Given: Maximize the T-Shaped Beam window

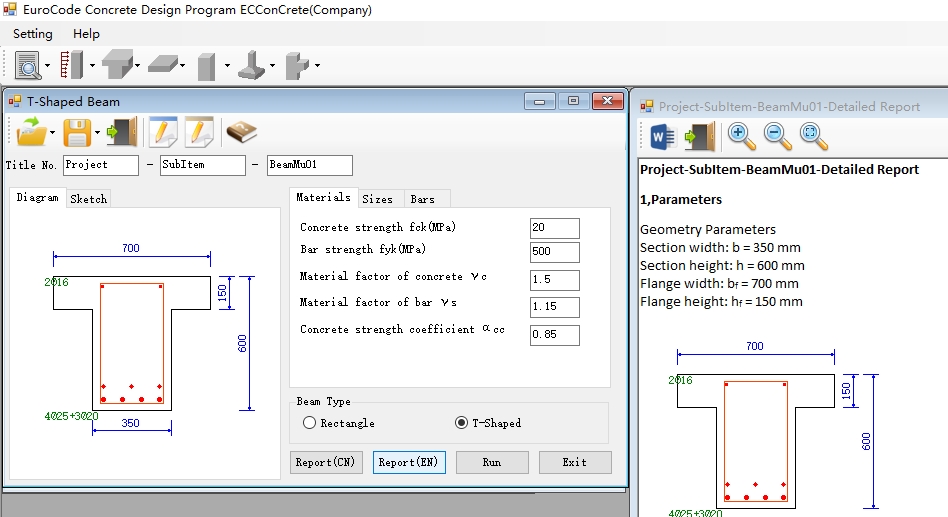Looking at the screenshot, I should [574, 101].
